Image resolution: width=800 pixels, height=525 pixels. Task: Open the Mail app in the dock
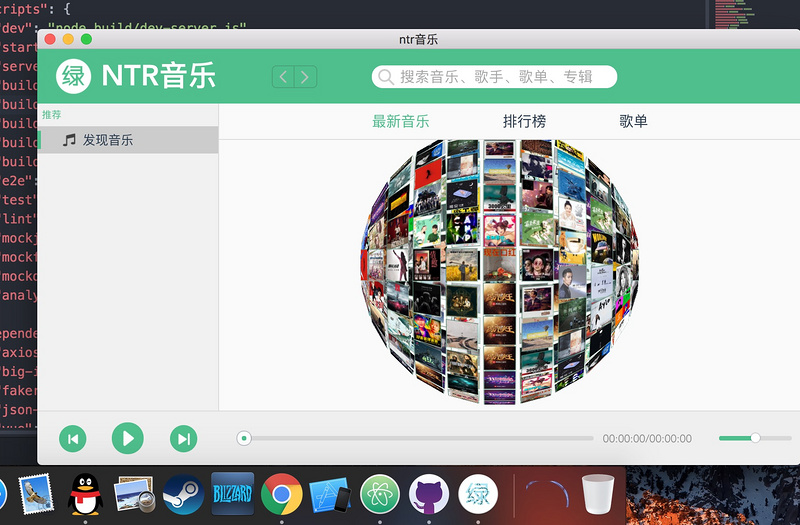tap(36, 494)
